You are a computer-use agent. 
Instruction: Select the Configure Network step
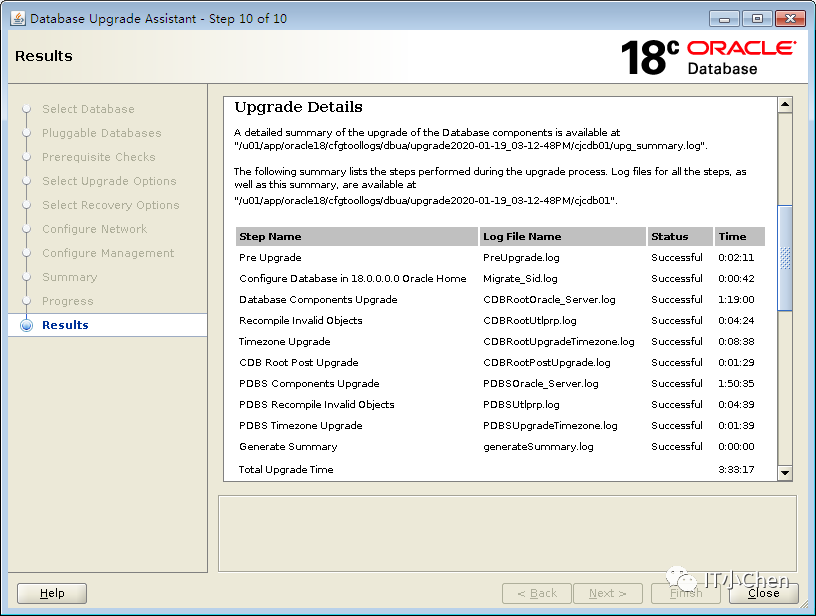pos(95,229)
